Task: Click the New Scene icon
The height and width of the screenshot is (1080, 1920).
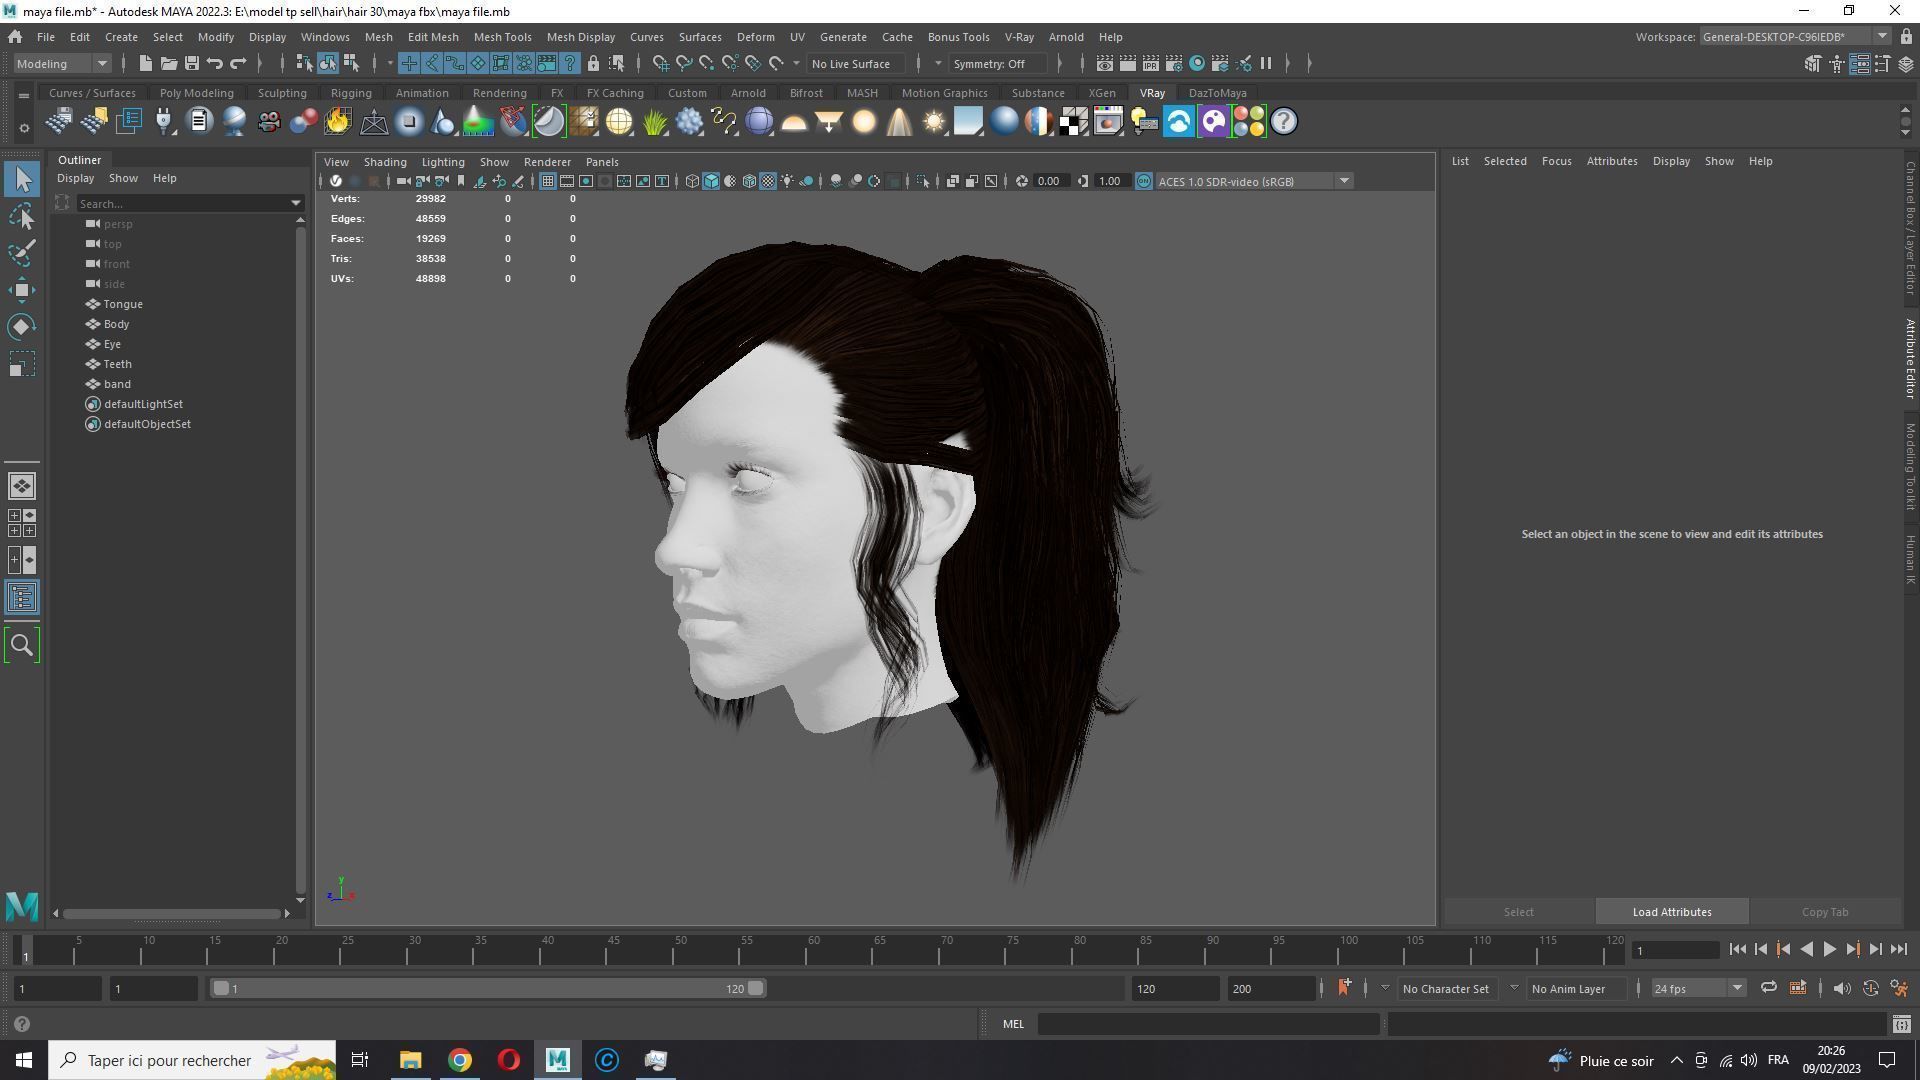Action: click(145, 64)
